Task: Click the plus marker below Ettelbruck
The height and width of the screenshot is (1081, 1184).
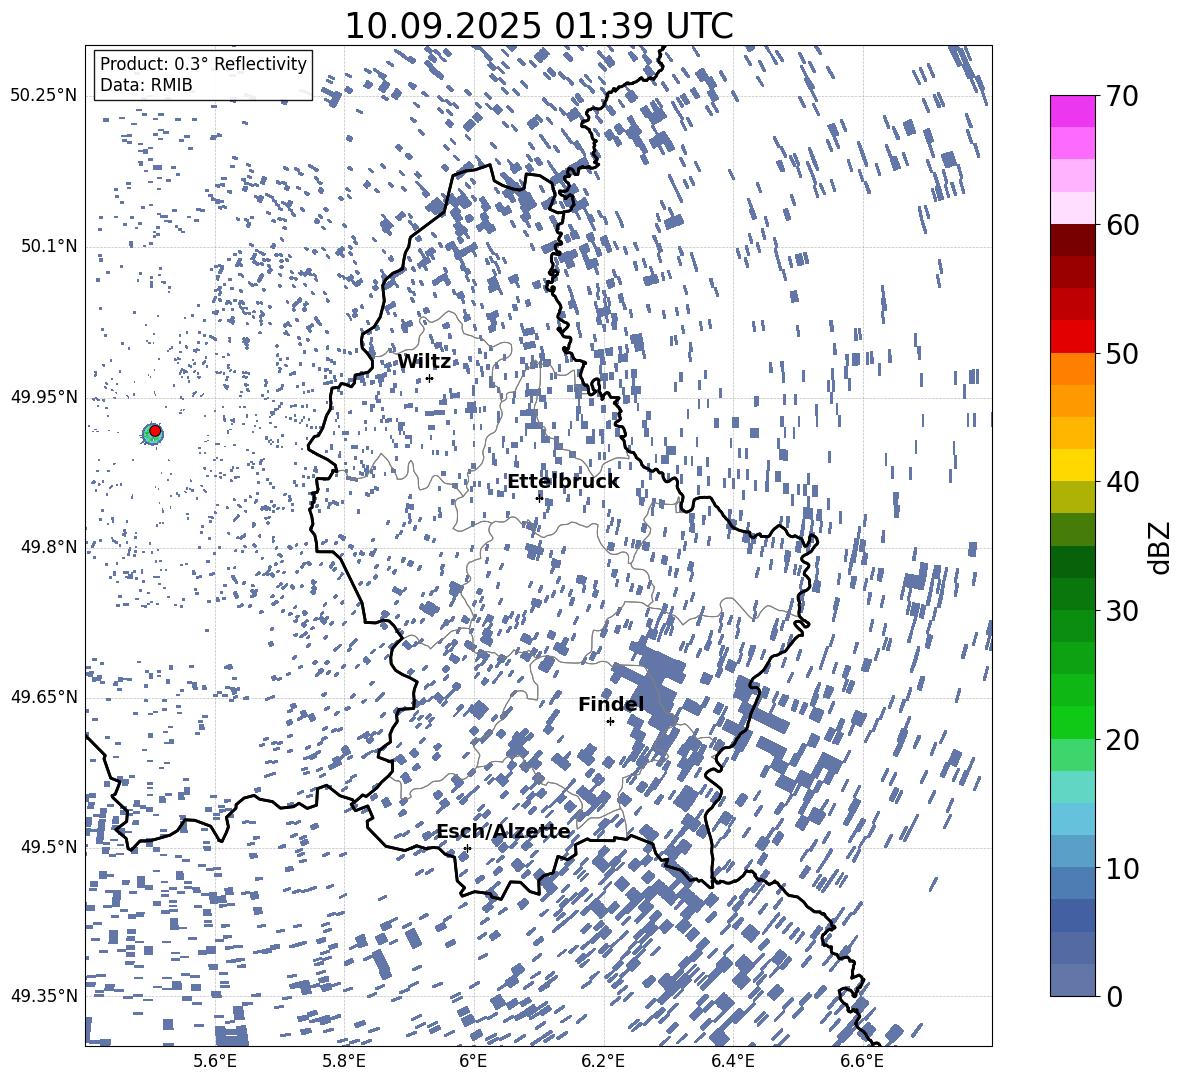Action: tap(539, 497)
